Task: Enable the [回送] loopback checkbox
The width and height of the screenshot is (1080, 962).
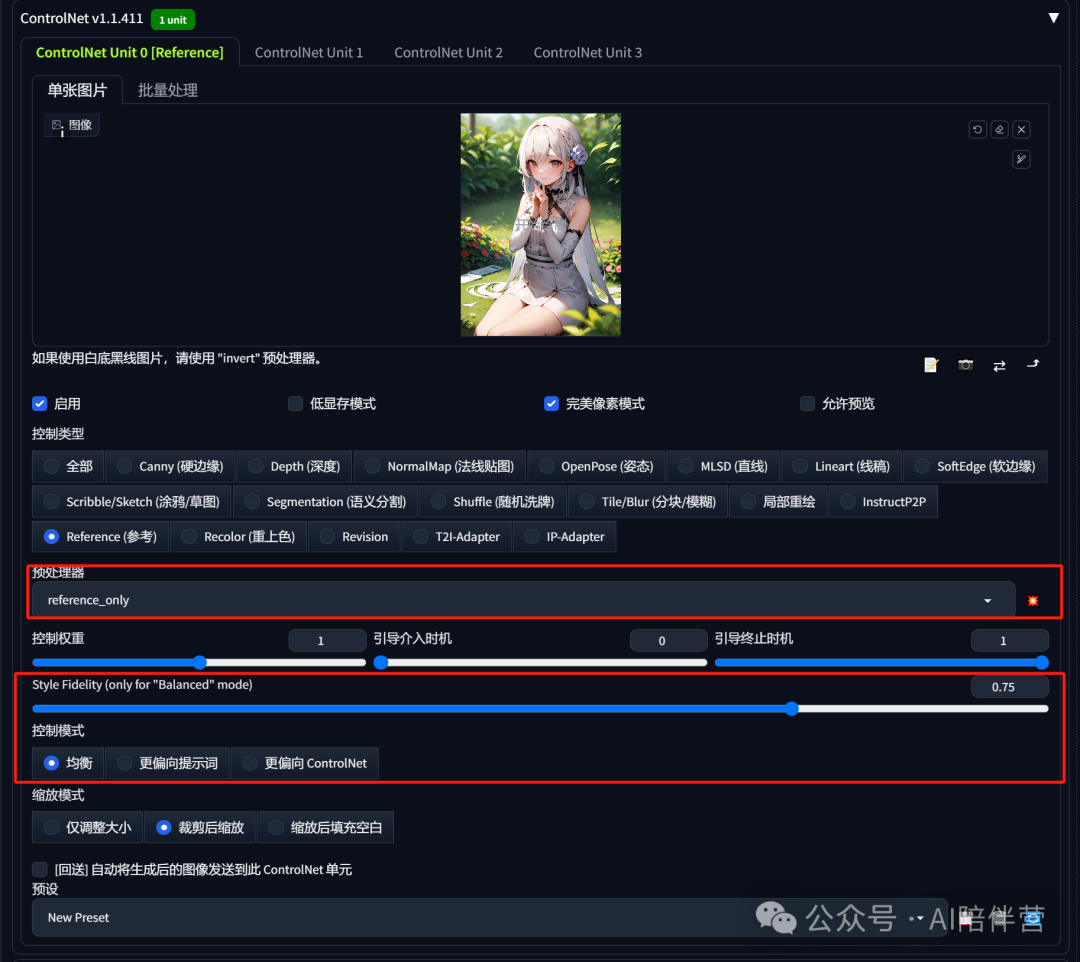Action: (40, 869)
